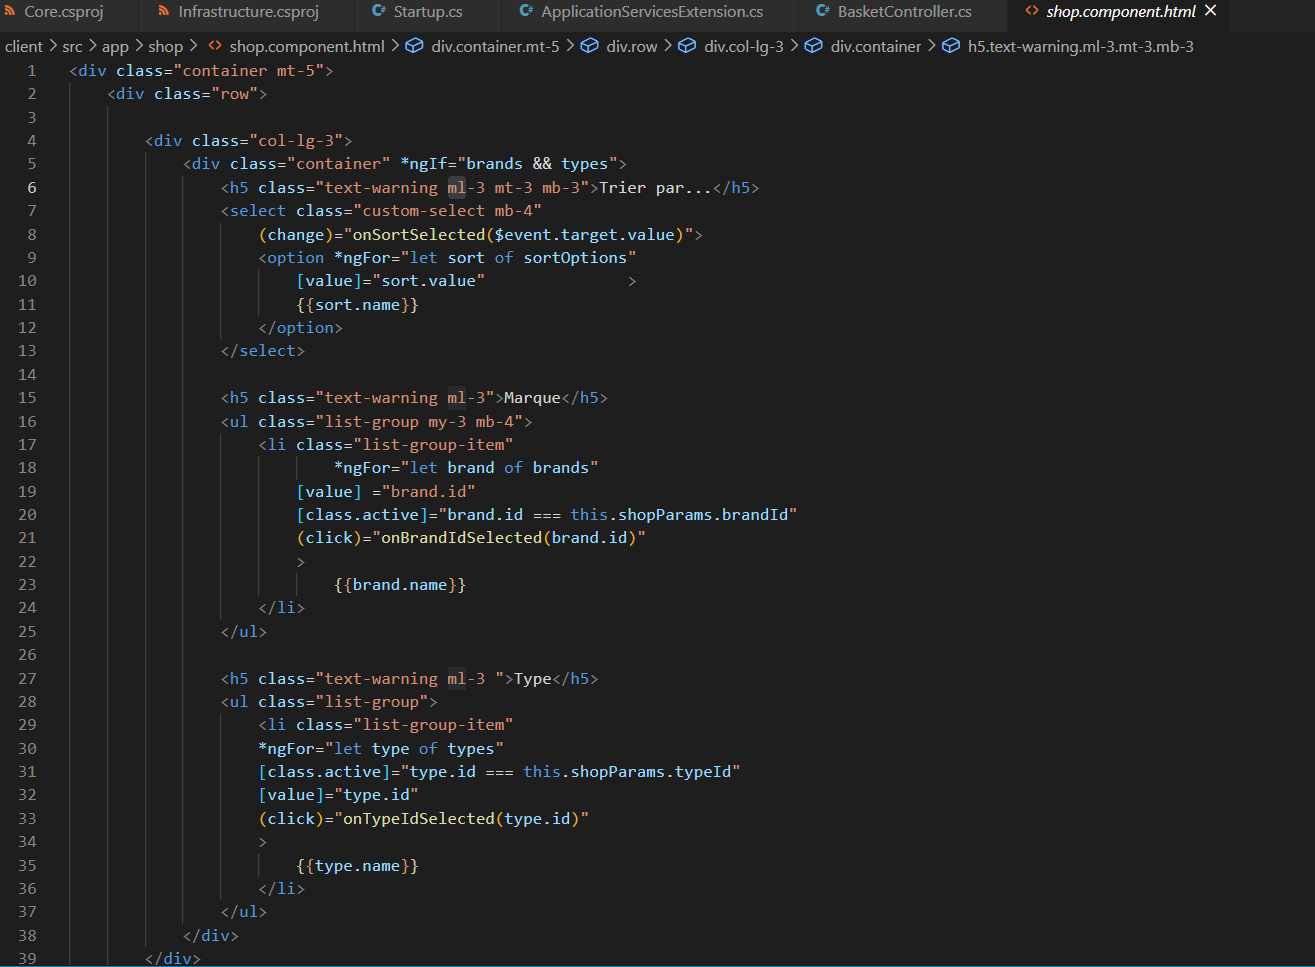Click cube icon before div.col-lg-3
The height and width of the screenshot is (967, 1315).
pyautogui.click(x=687, y=46)
